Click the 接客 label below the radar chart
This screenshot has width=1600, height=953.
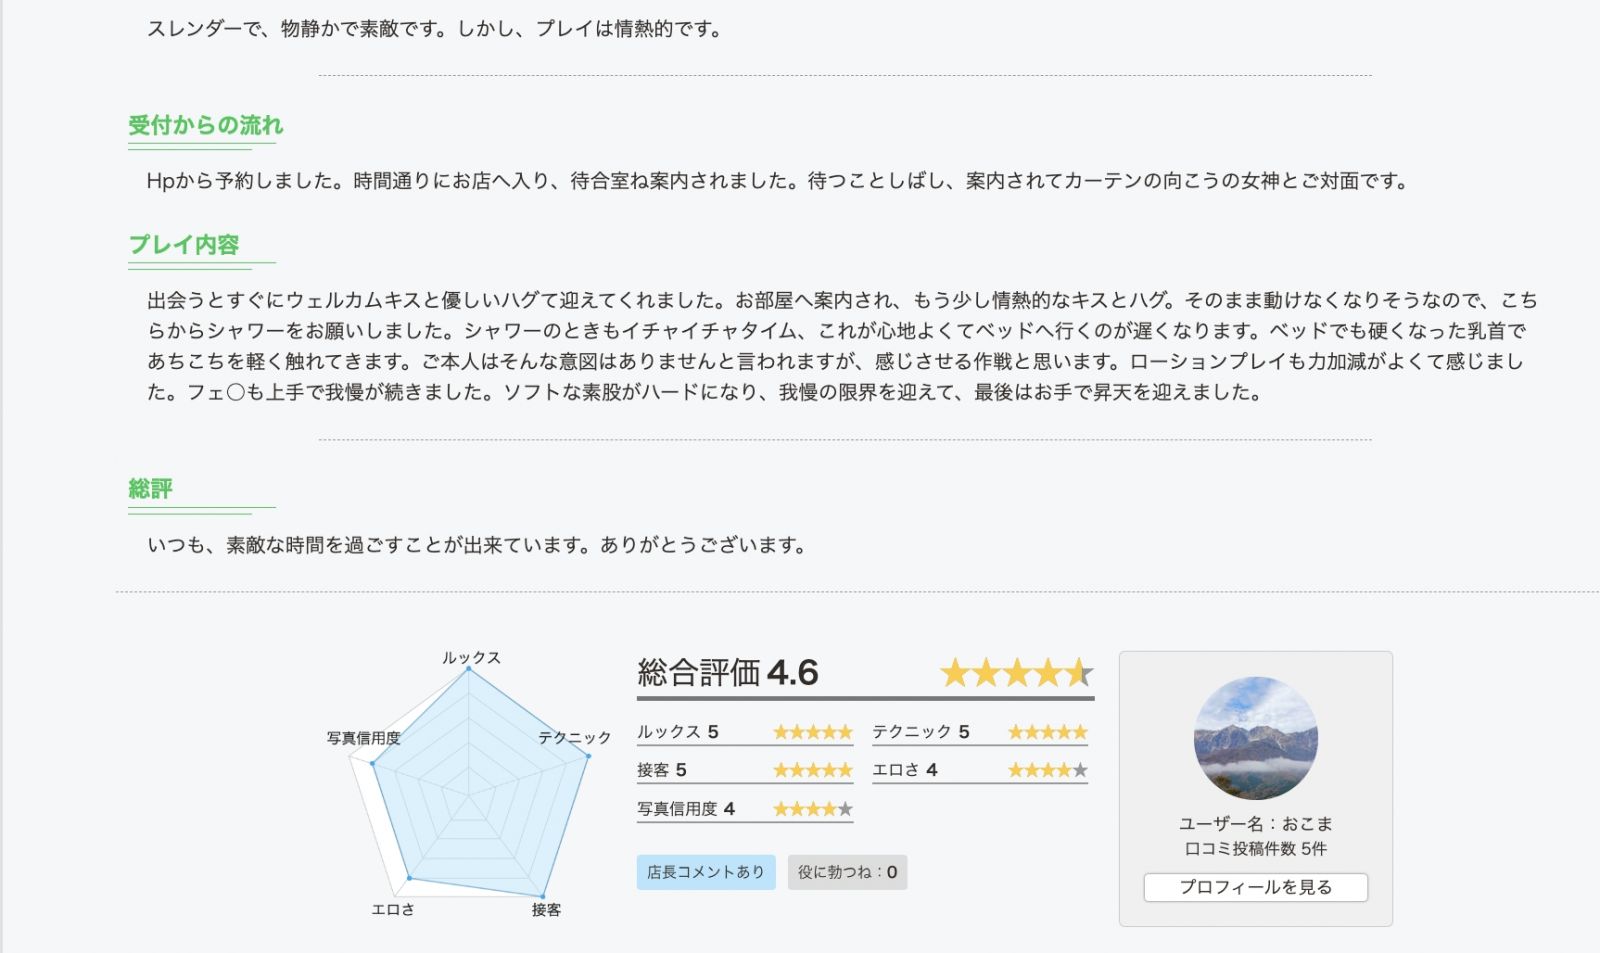click(546, 910)
